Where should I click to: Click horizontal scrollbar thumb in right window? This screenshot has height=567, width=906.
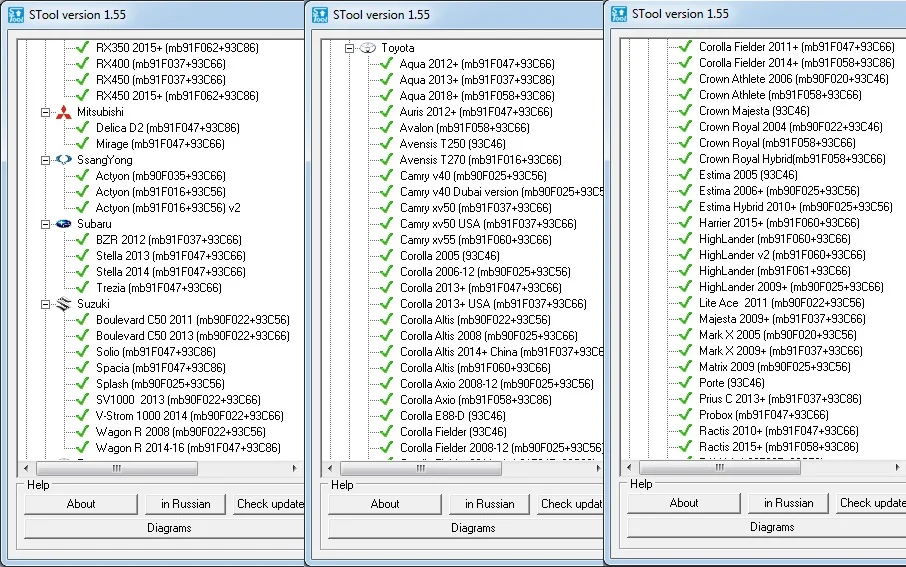pos(719,467)
